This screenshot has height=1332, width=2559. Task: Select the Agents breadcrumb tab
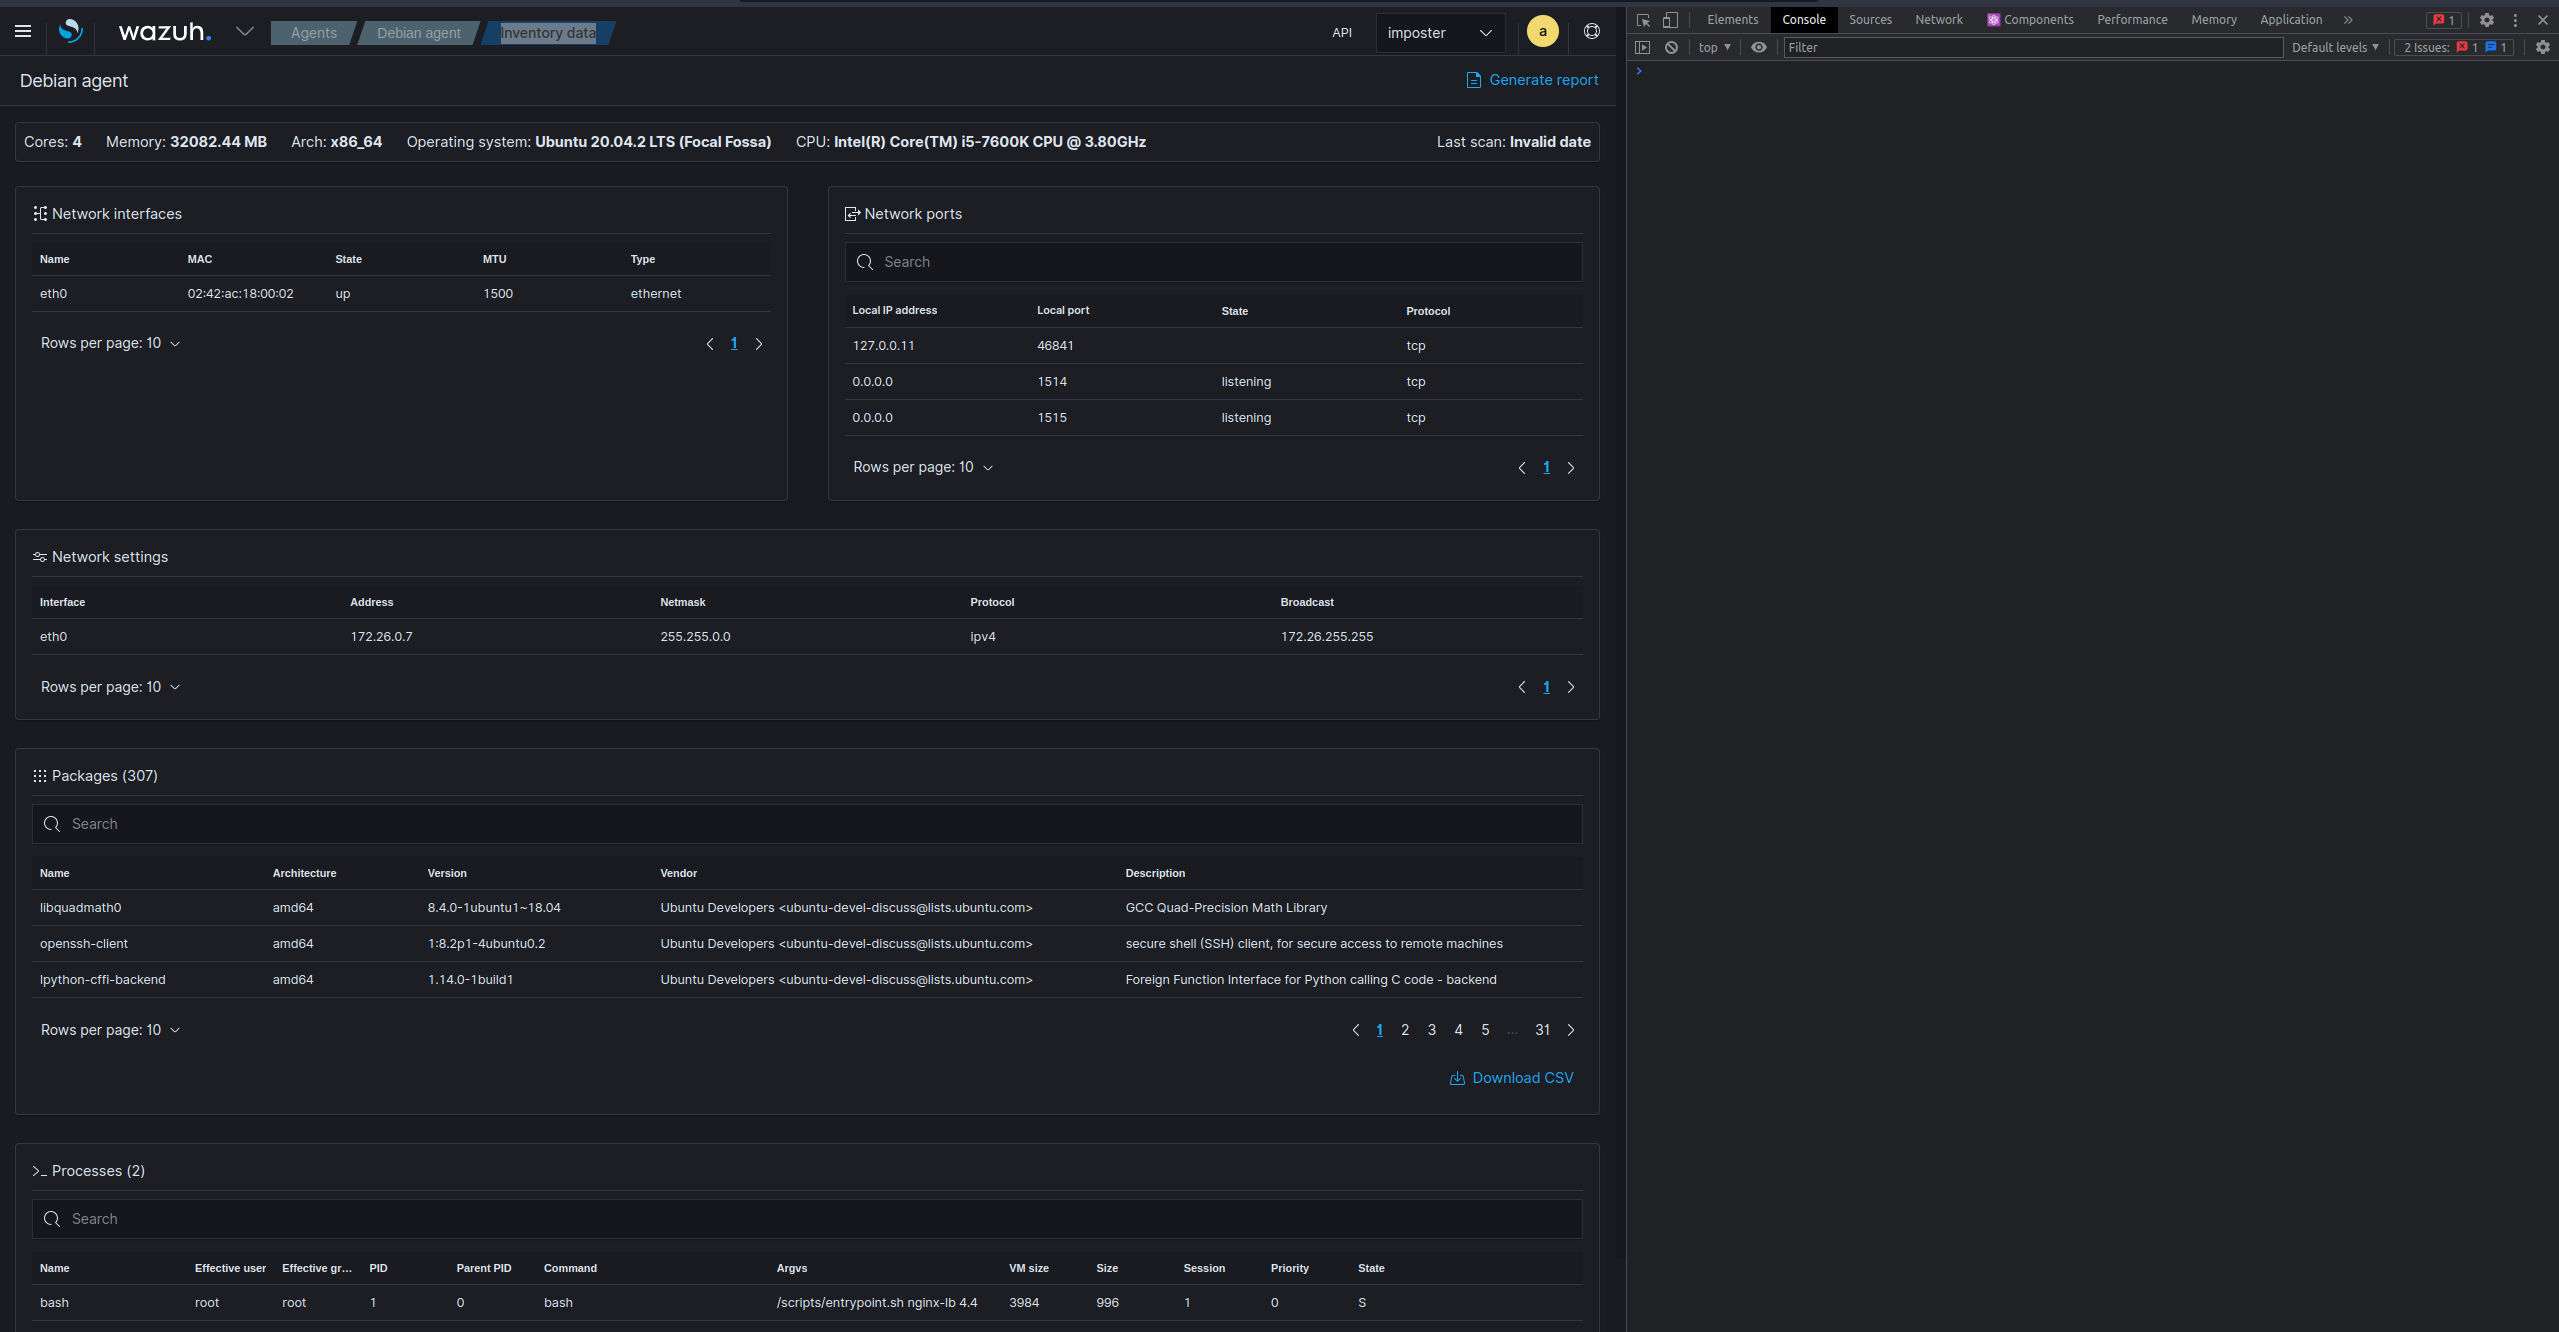(x=312, y=32)
